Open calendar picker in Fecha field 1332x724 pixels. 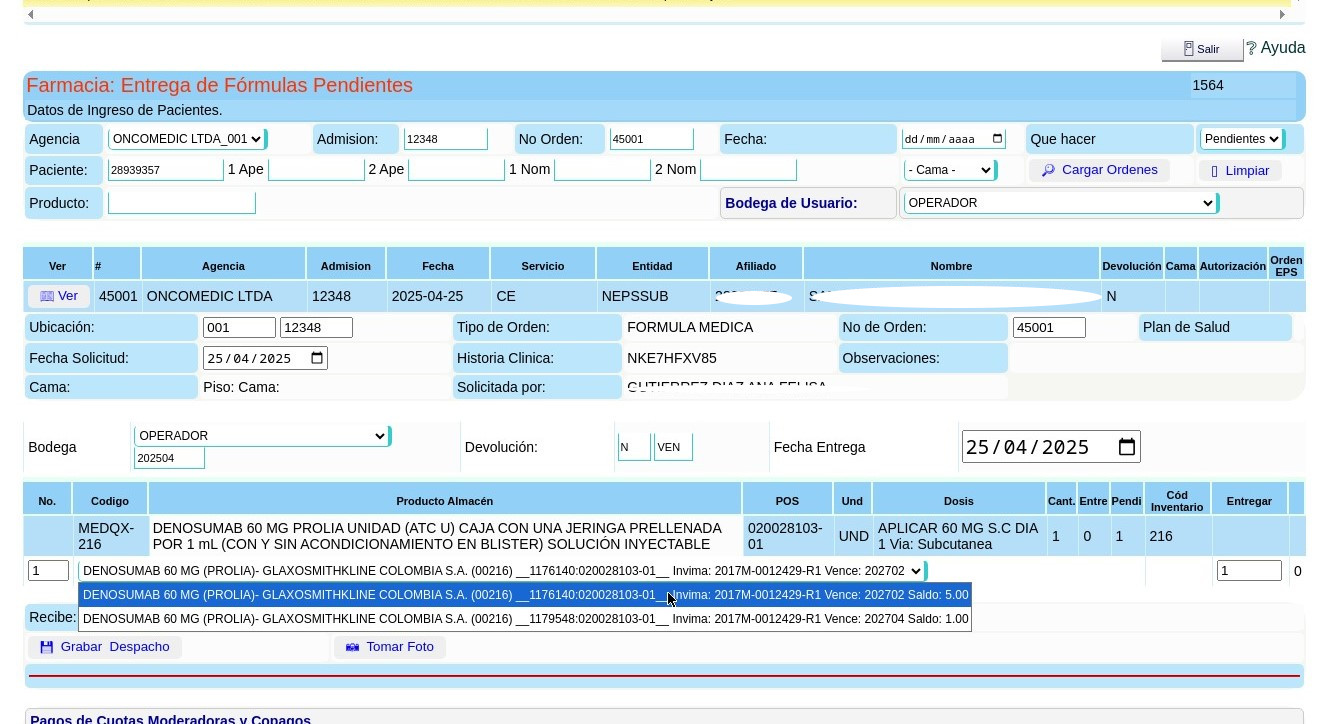click(x=997, y=139)
